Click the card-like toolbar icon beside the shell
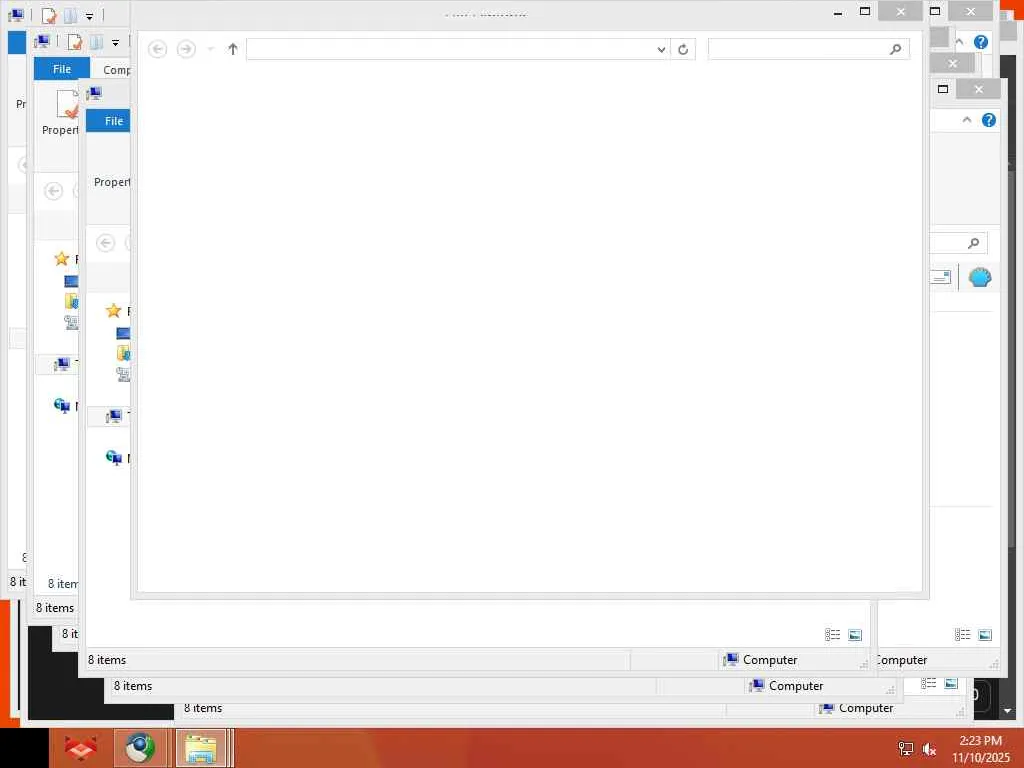 tap(940, 278)
